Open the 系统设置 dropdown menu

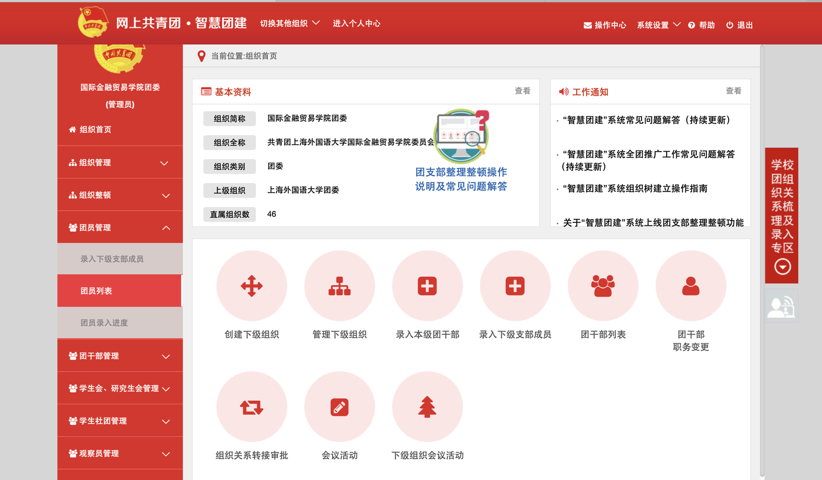point(658,25)
